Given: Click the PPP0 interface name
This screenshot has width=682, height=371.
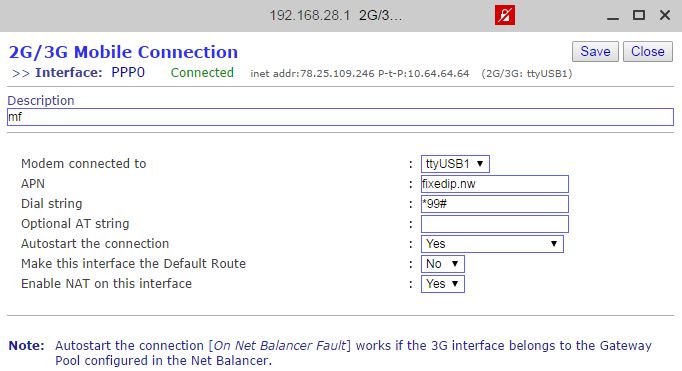Looking at the screenshot, I should pyautogui.click(x=128, y=73).
